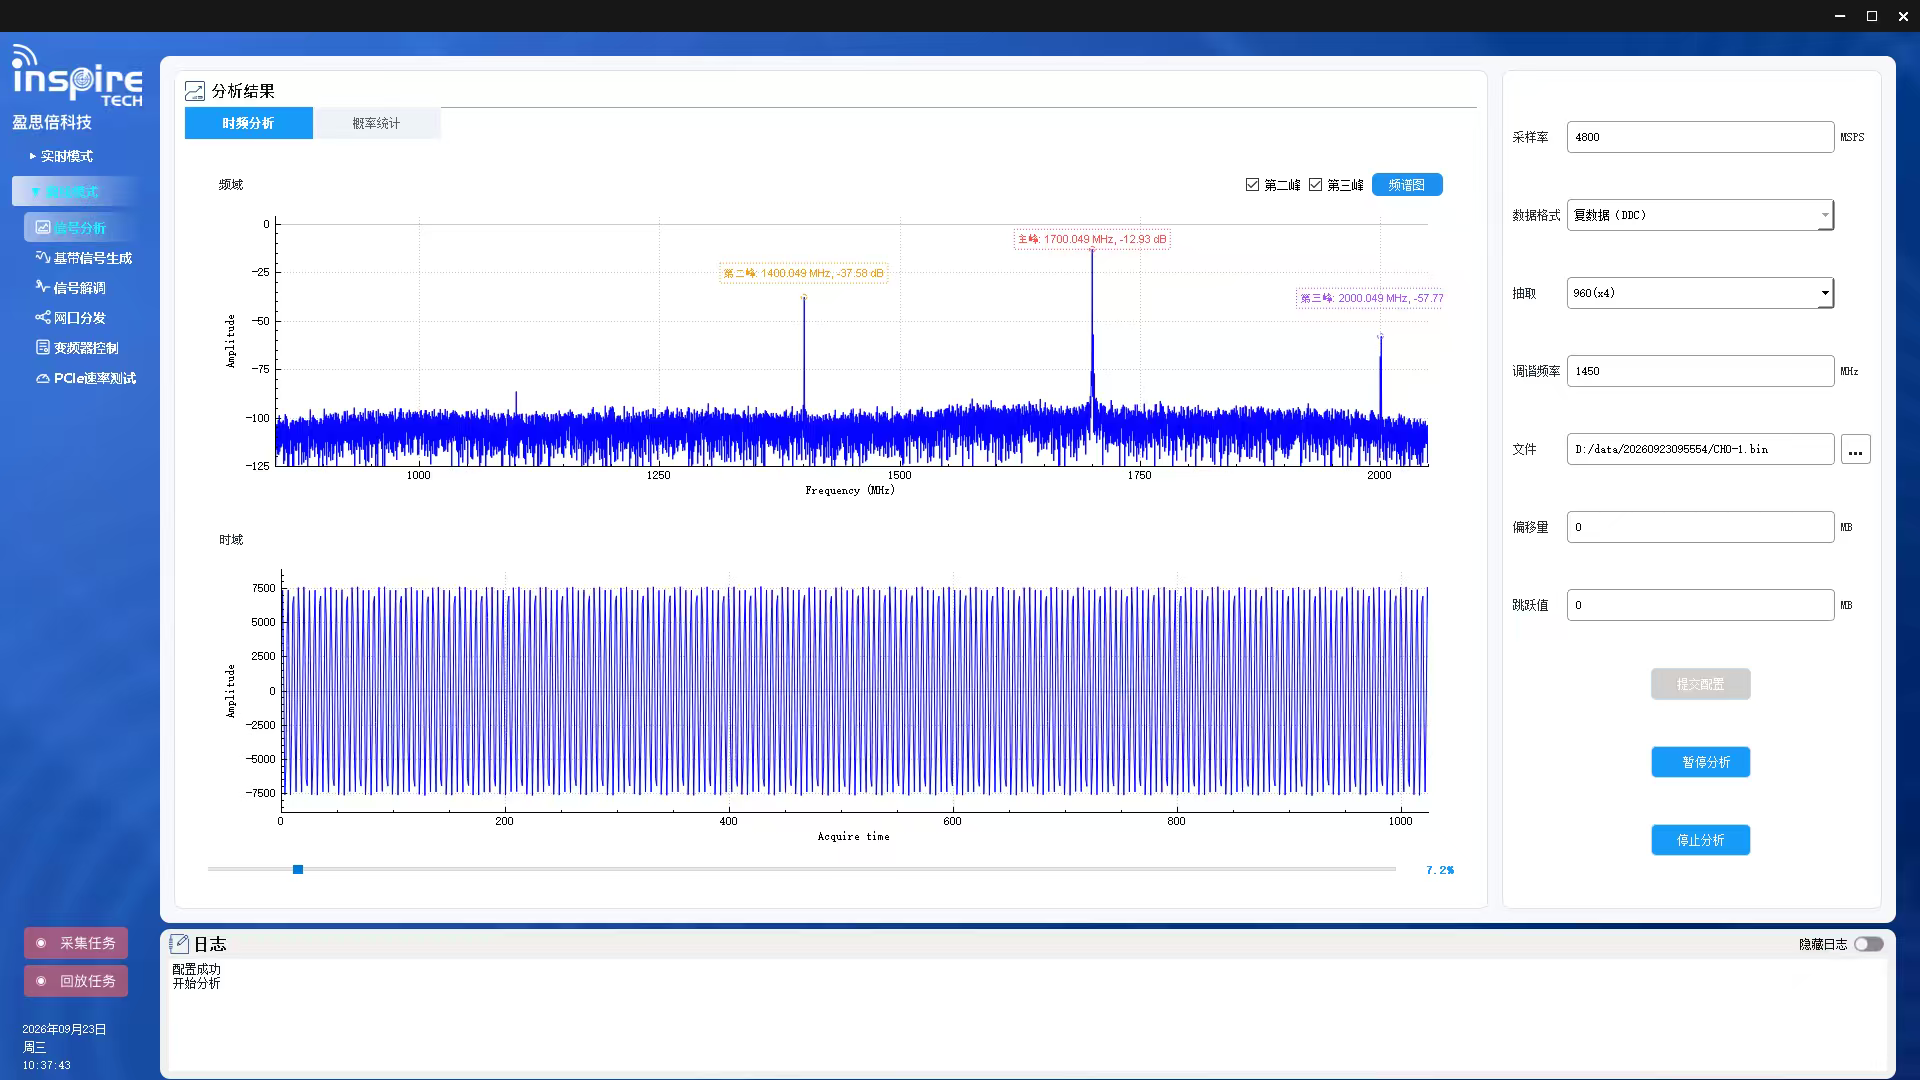Open 网口分发 via its share icon
This screenshot has height=1080, width=1920.
tap(43, 317)
